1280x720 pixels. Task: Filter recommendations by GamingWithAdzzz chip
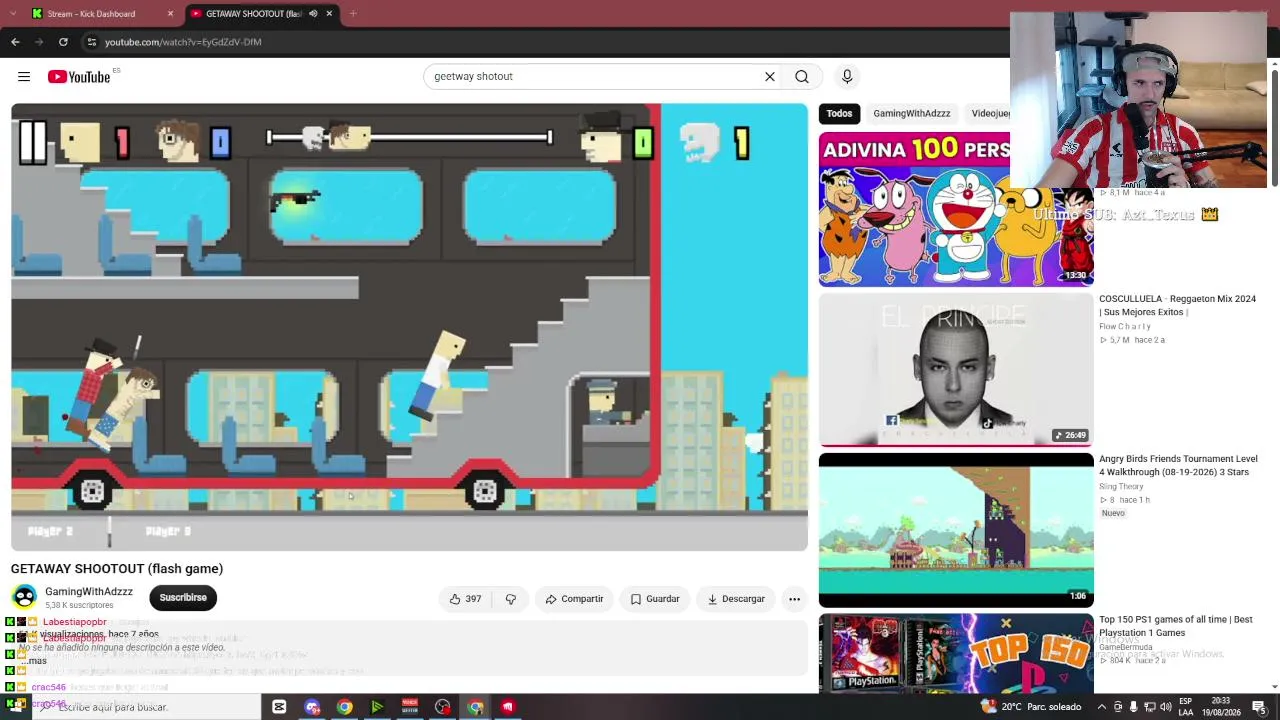[x=911, y=114]
